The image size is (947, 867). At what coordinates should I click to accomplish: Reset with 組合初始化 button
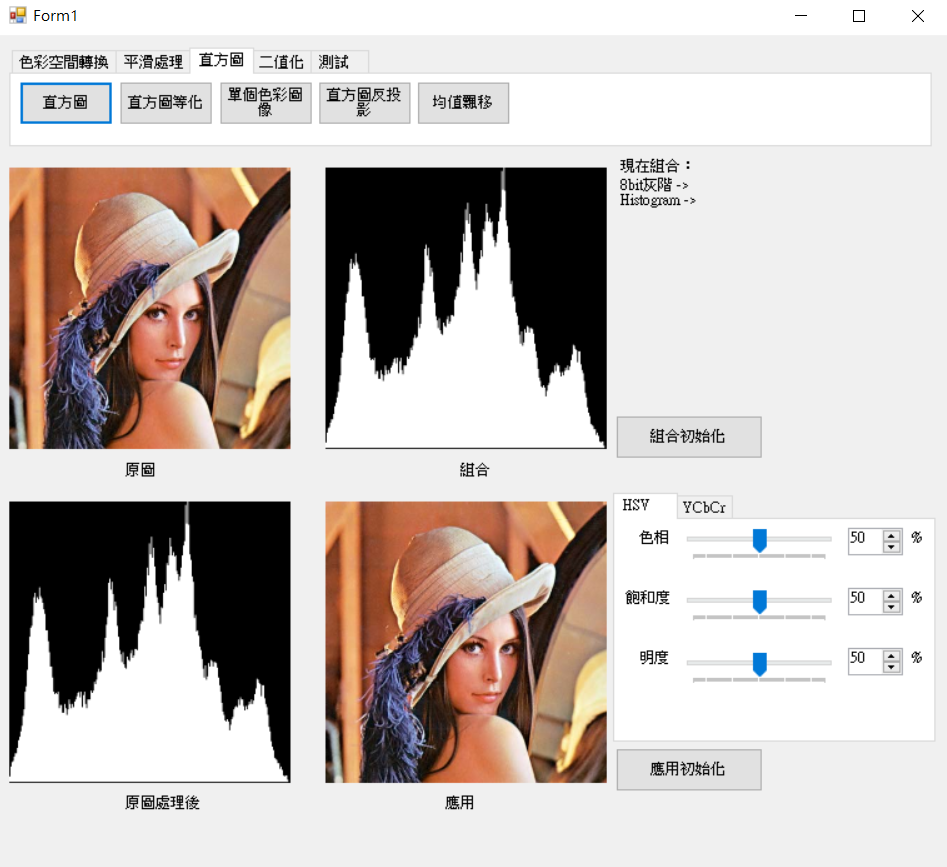(x=689, y=437)
